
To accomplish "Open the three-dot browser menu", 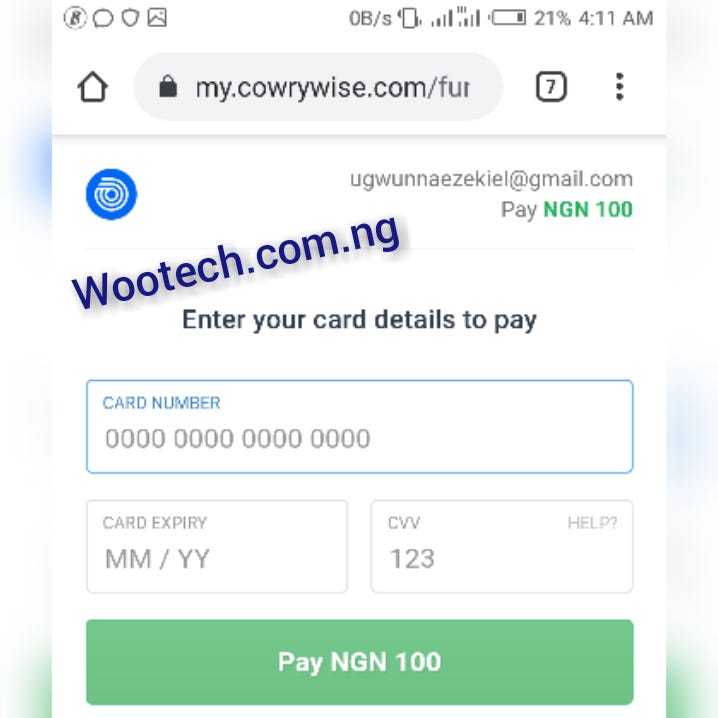I will point(619,86).
